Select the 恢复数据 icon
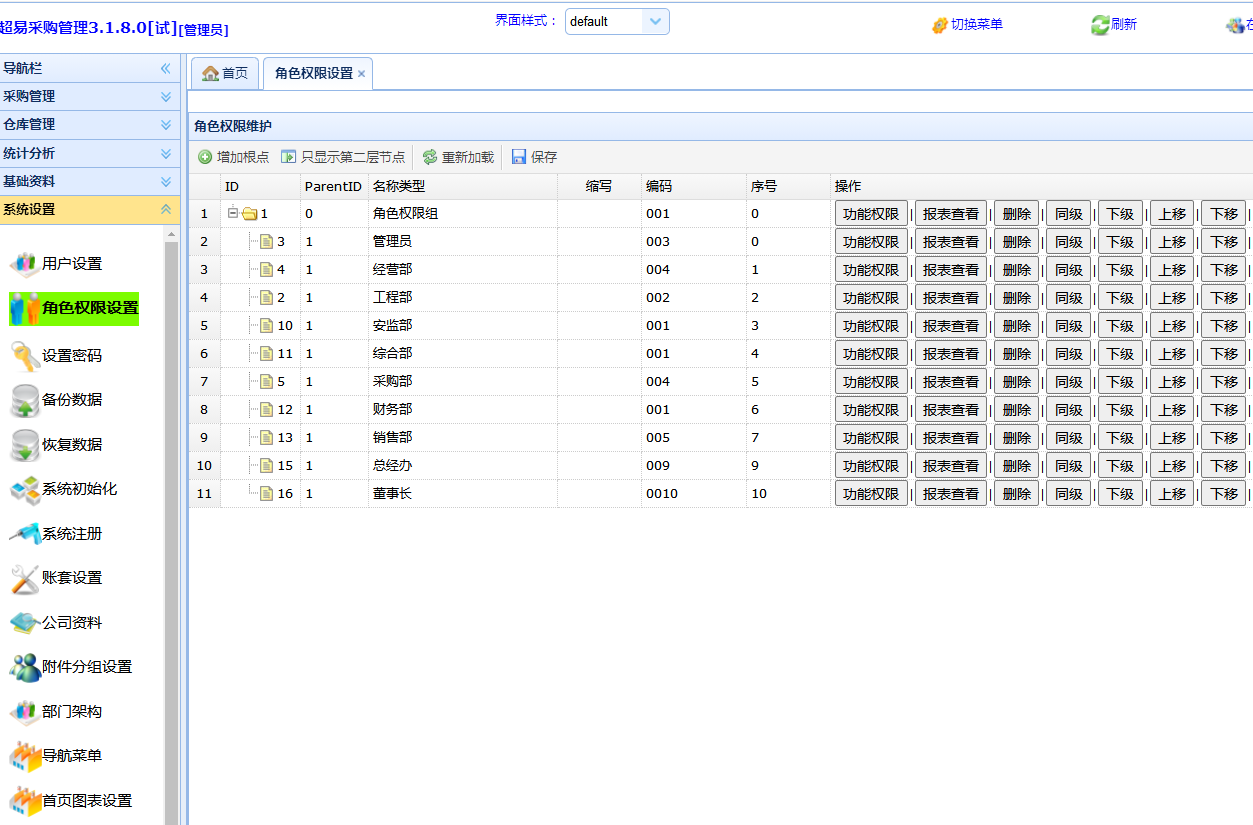Screen dimensions: 1253x825 point(25,445)
